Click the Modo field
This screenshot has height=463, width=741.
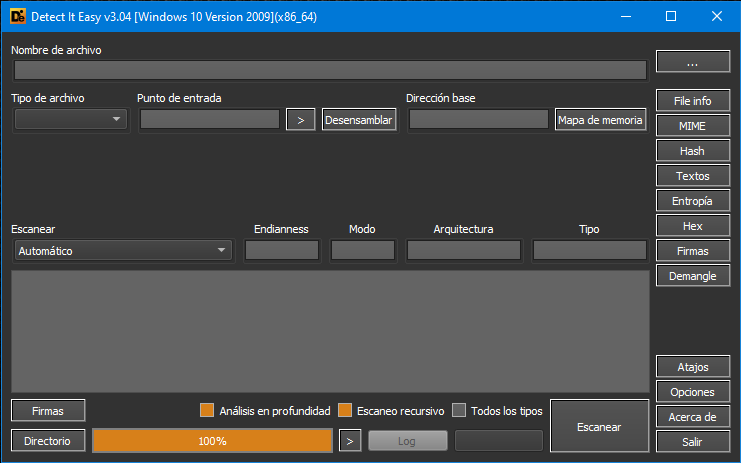[363, 250]
